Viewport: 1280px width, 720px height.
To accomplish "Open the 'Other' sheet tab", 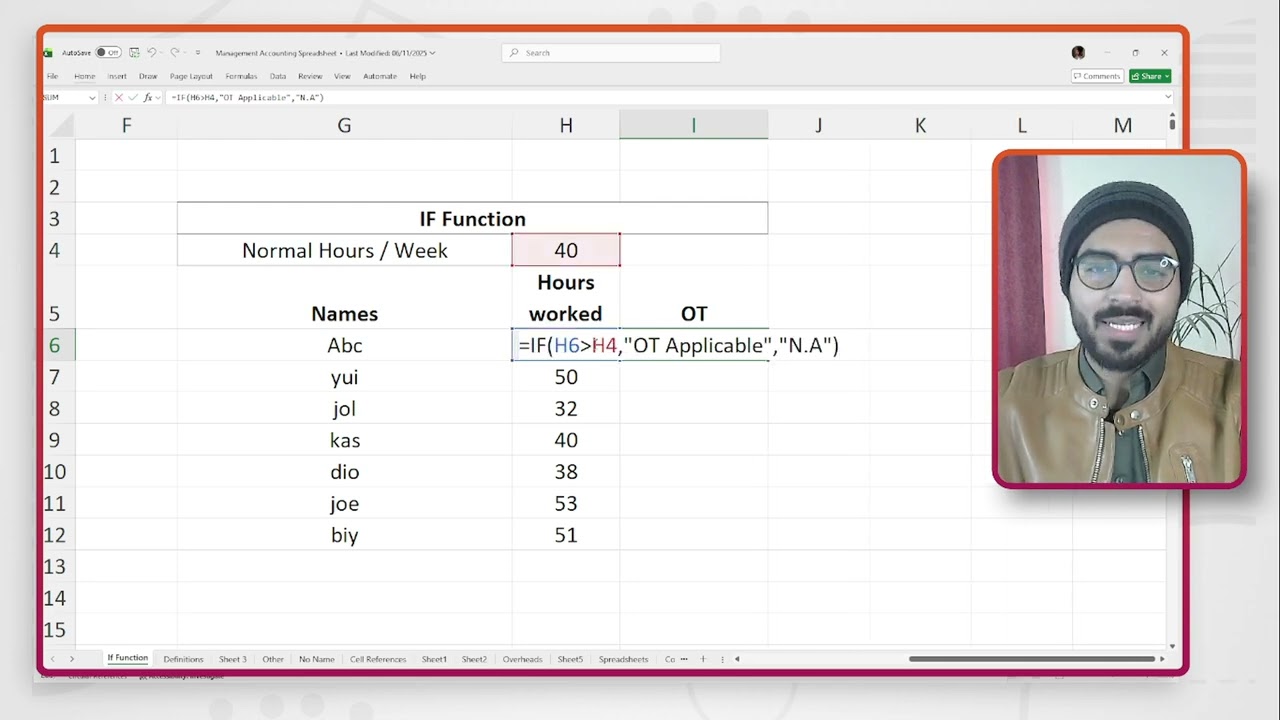I will click(x=273, y=659).
